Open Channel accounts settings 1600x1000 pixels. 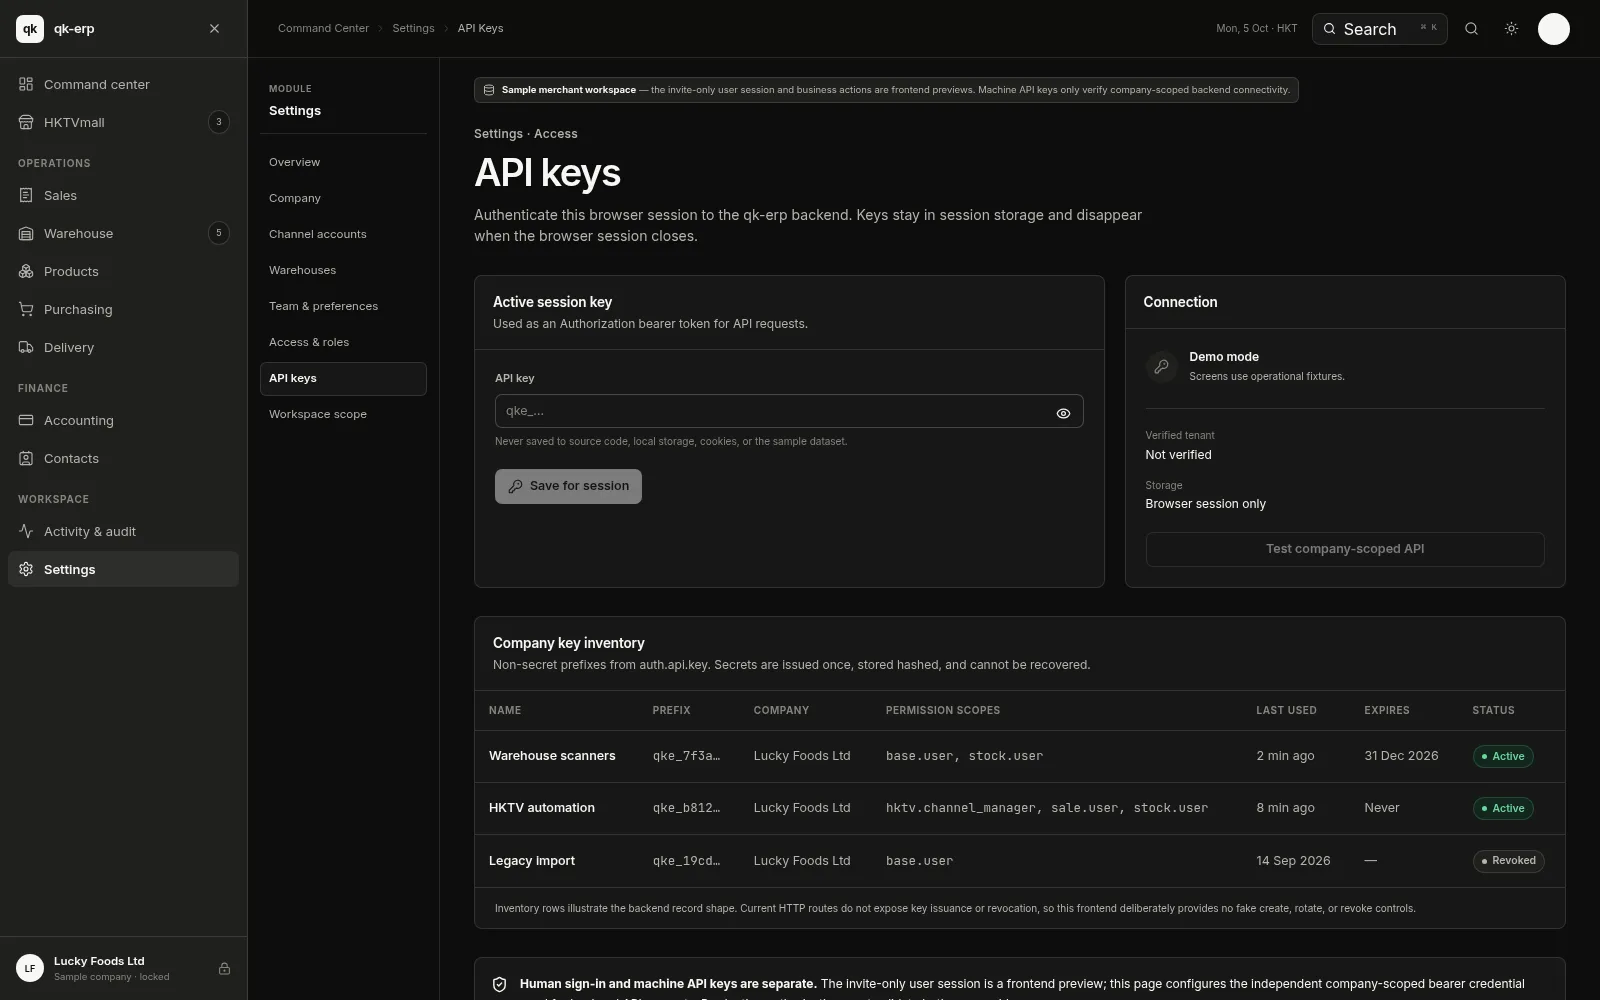(343, 234)
